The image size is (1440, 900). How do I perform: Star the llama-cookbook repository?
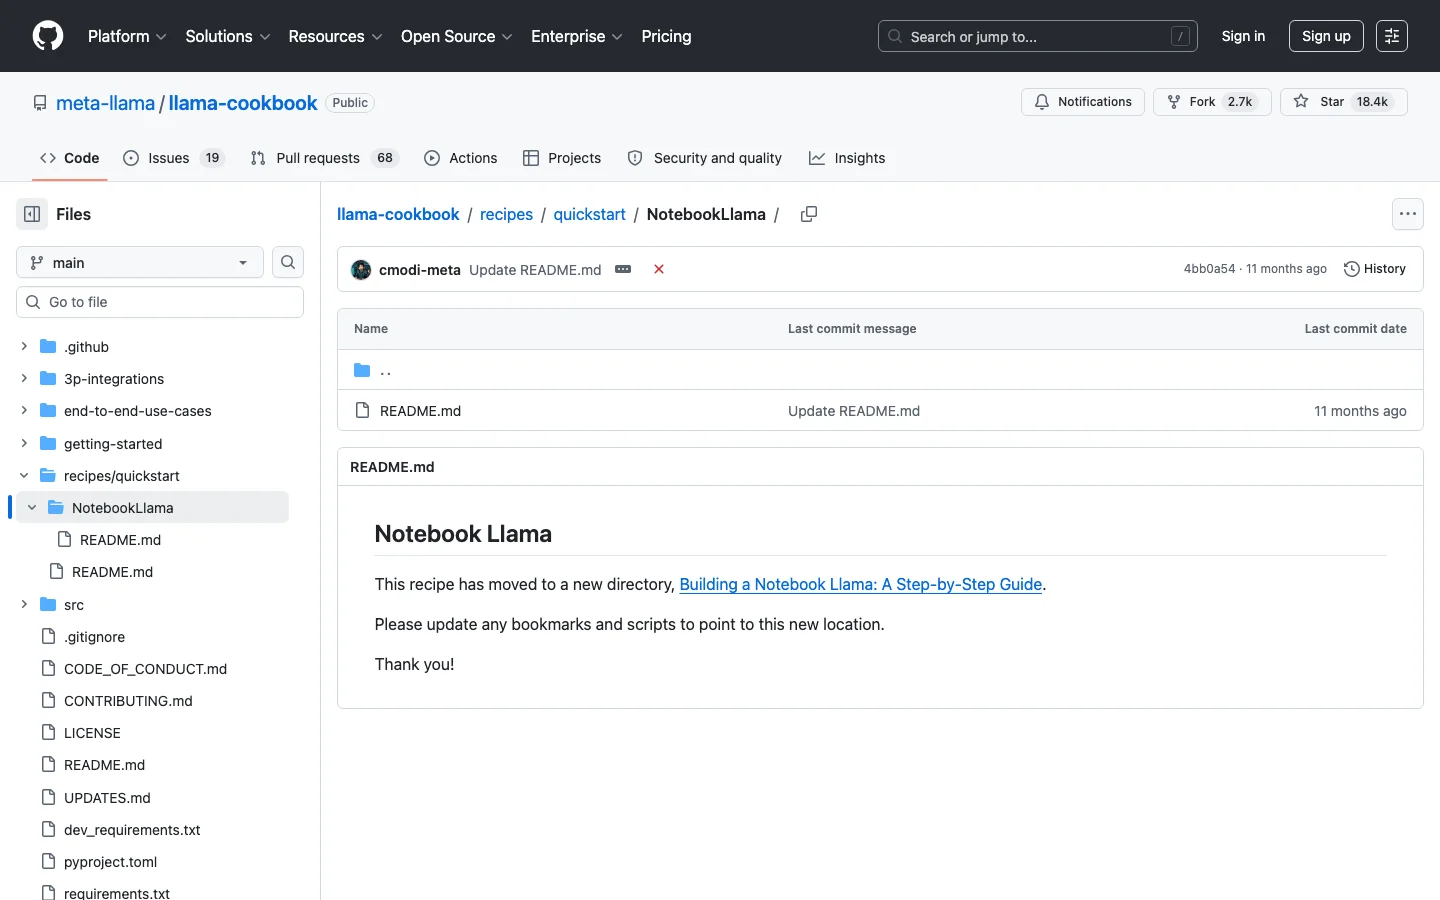click(x=1343, y=102)
